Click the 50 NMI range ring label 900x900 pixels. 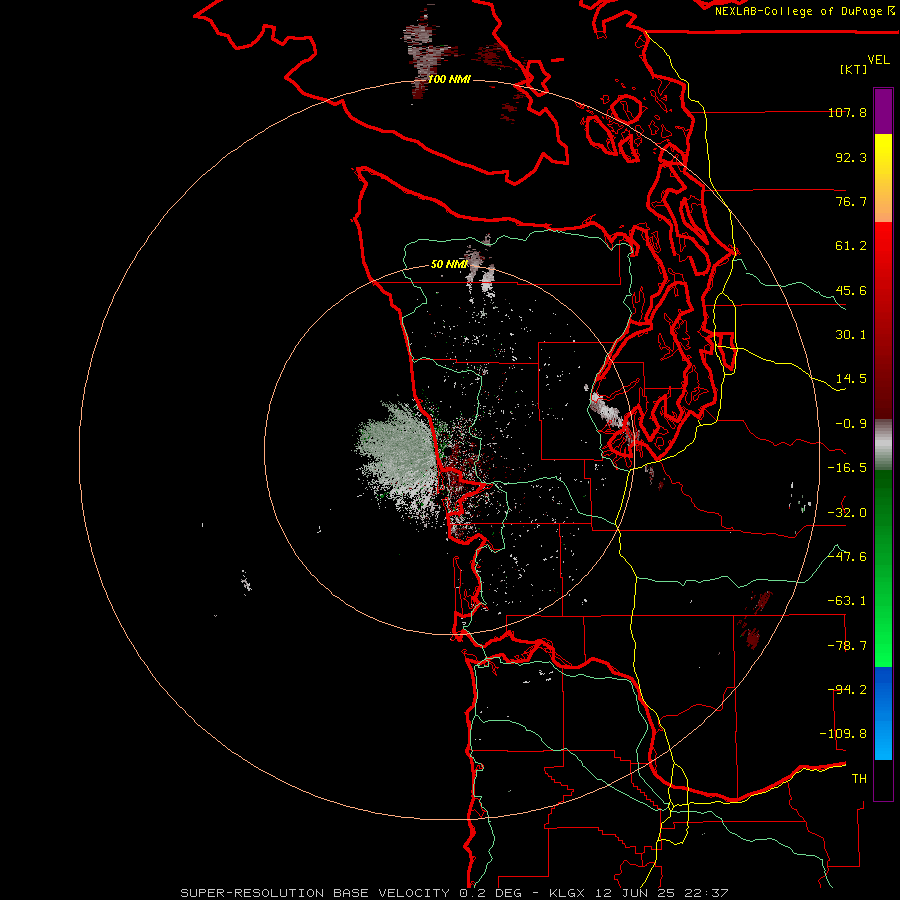tap(449, 264)
